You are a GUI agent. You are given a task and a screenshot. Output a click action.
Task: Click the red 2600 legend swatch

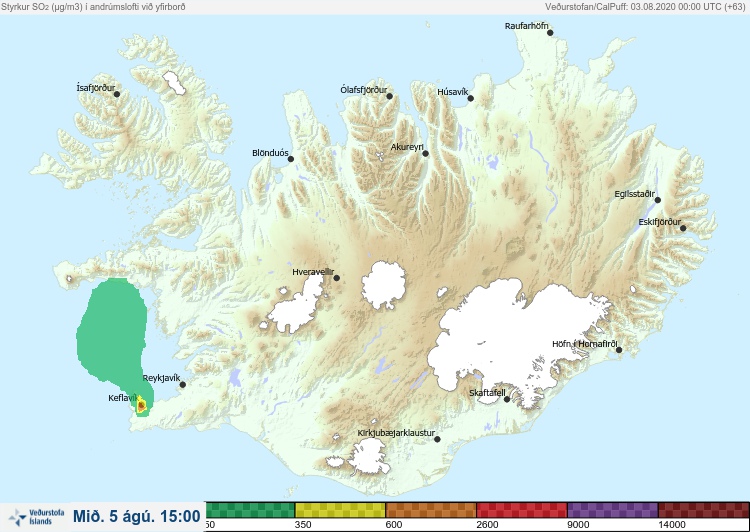coord(522,510)
